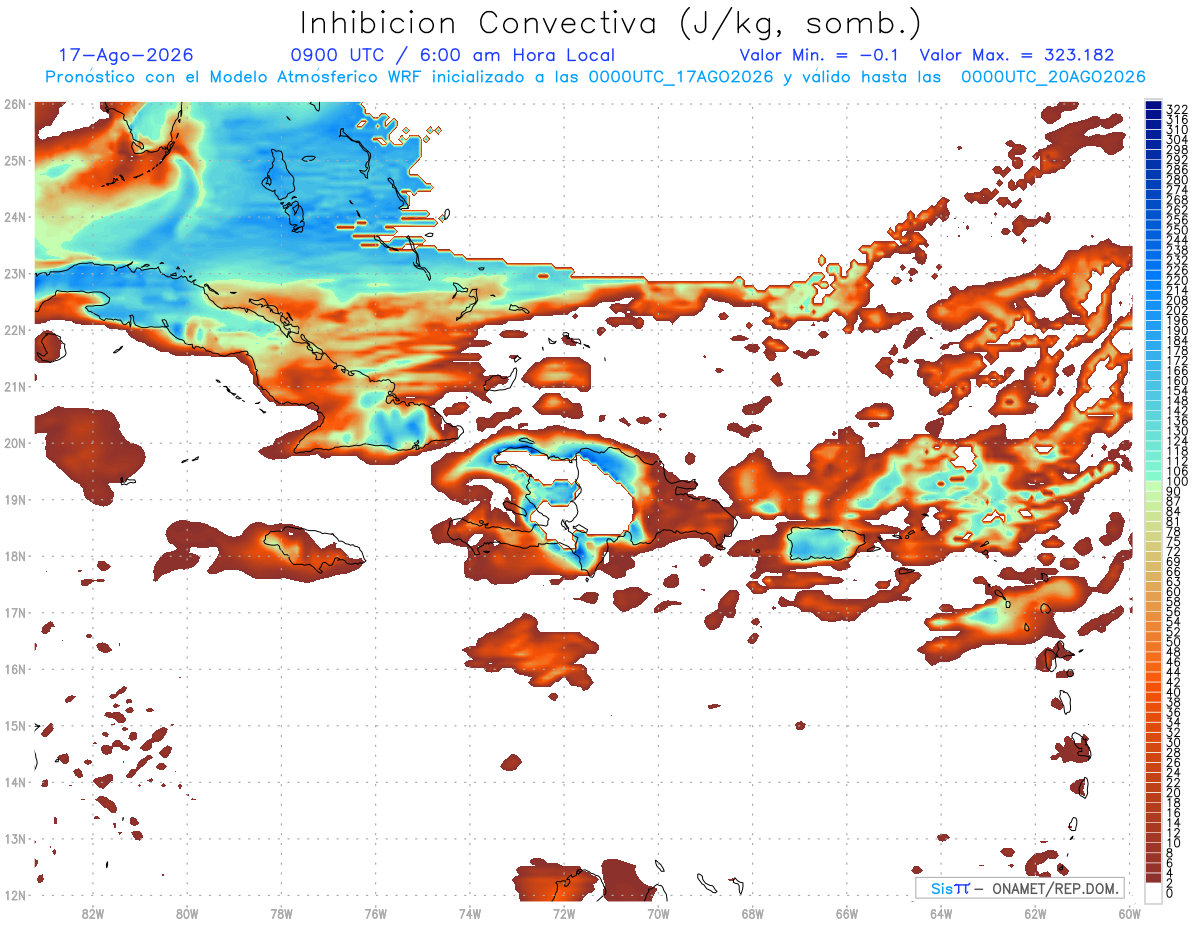Click the color bar value 100
Screen dimensions: 1200x927
[x=1177, y=482]
